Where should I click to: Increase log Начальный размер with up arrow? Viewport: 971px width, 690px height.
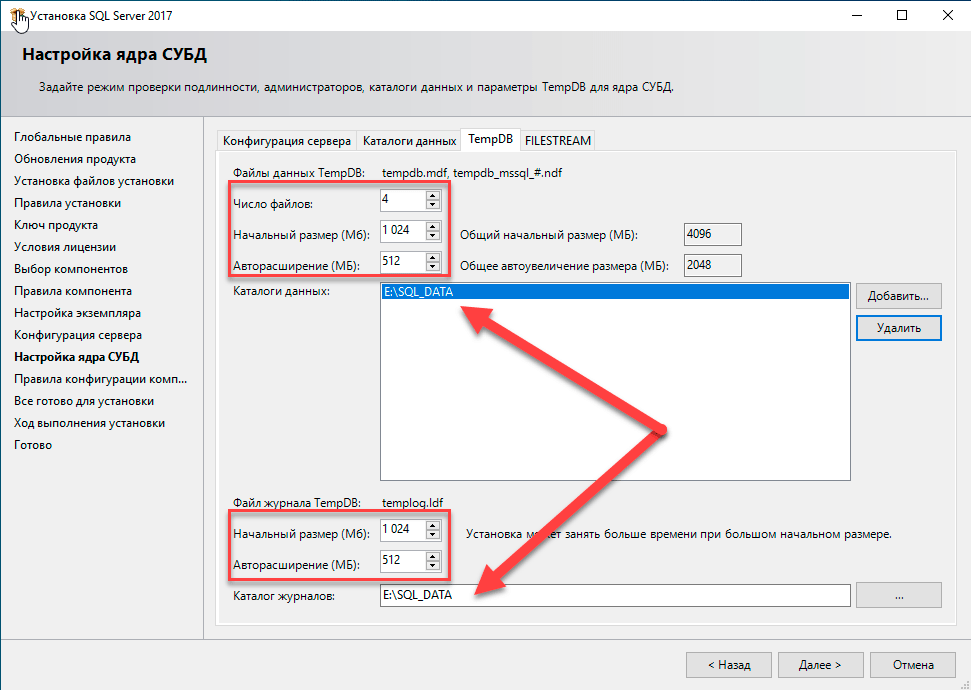(433, 525)
